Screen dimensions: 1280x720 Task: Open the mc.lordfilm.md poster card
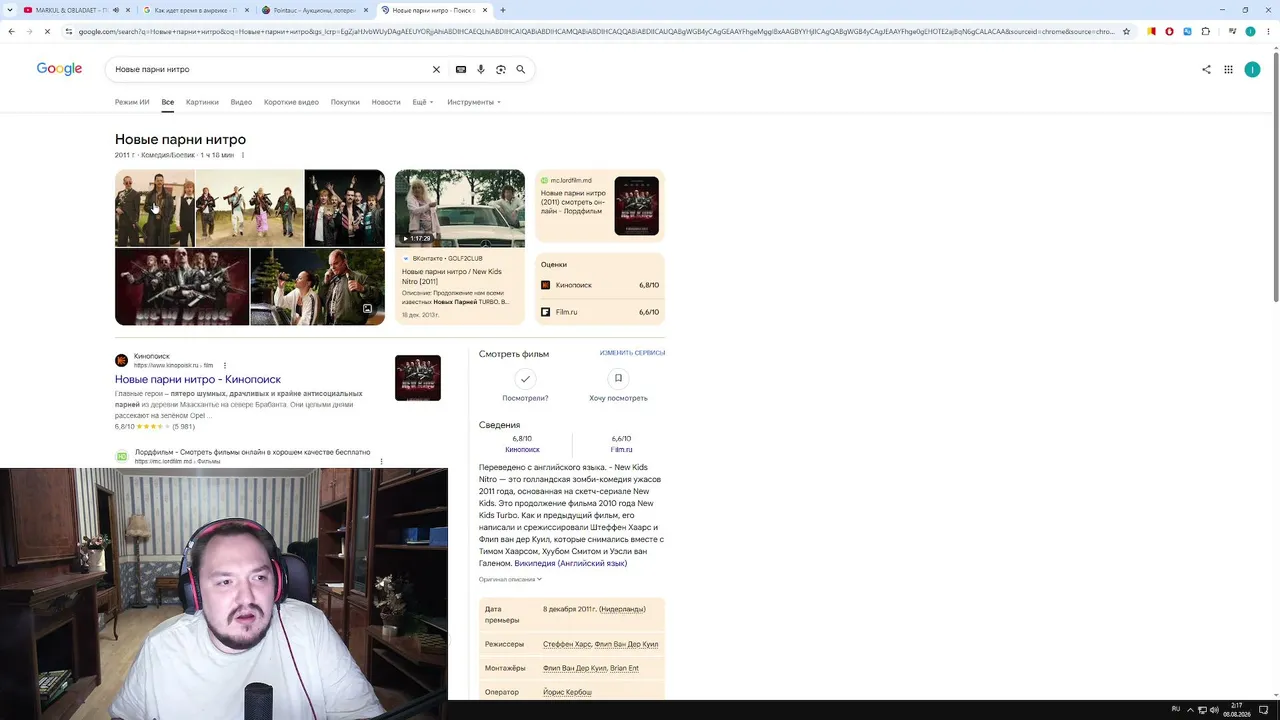coord(600,206)
